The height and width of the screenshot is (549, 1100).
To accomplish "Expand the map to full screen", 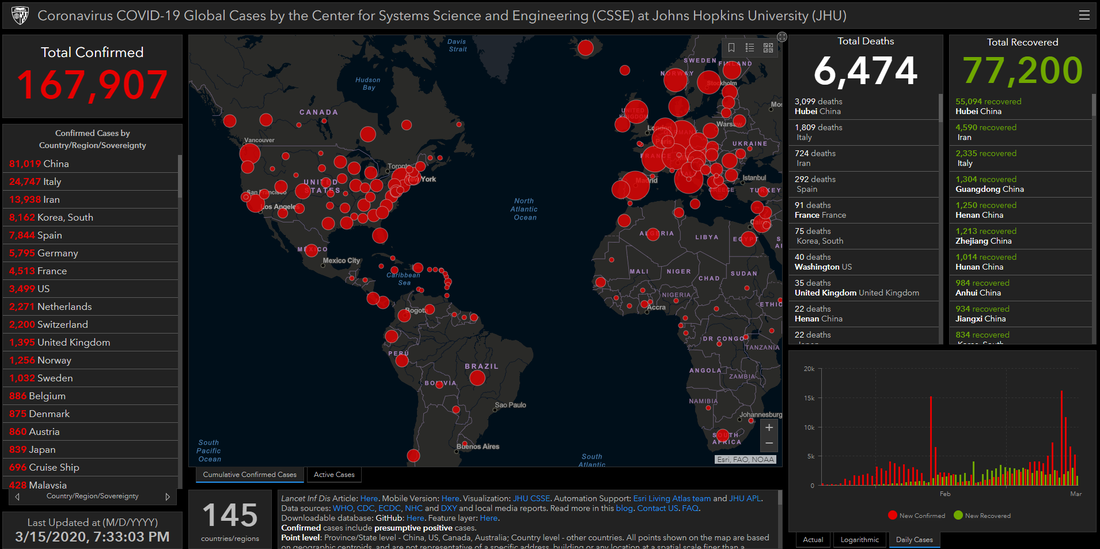I will pyautogui.click(x=782, y=37).
